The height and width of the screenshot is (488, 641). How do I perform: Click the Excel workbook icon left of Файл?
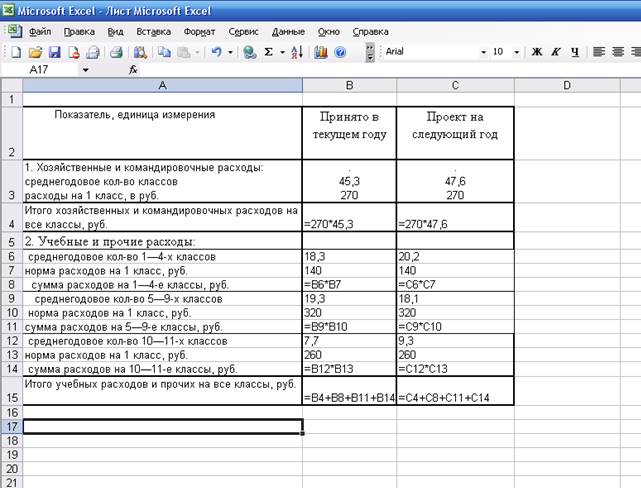pyautogui.click(x=14, y=31)
